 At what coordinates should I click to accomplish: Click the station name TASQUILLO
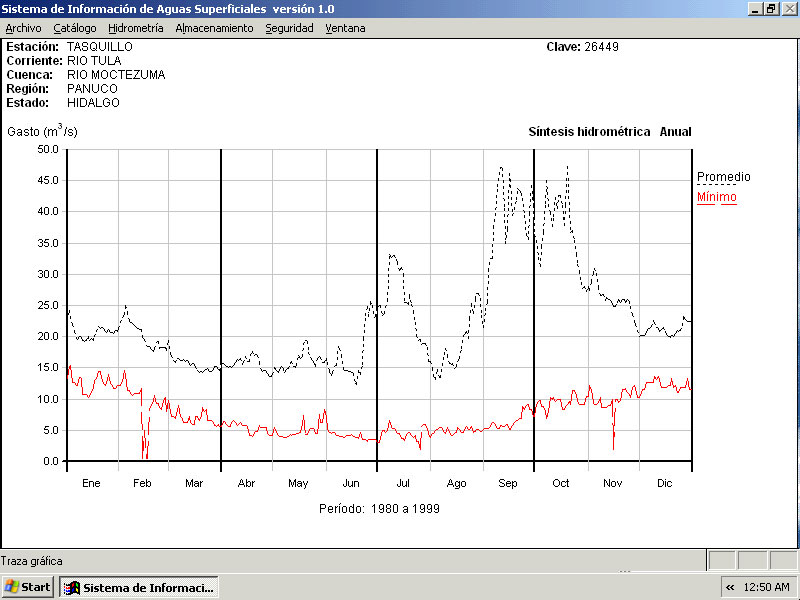pyautogui.click(x=99, y=47)
